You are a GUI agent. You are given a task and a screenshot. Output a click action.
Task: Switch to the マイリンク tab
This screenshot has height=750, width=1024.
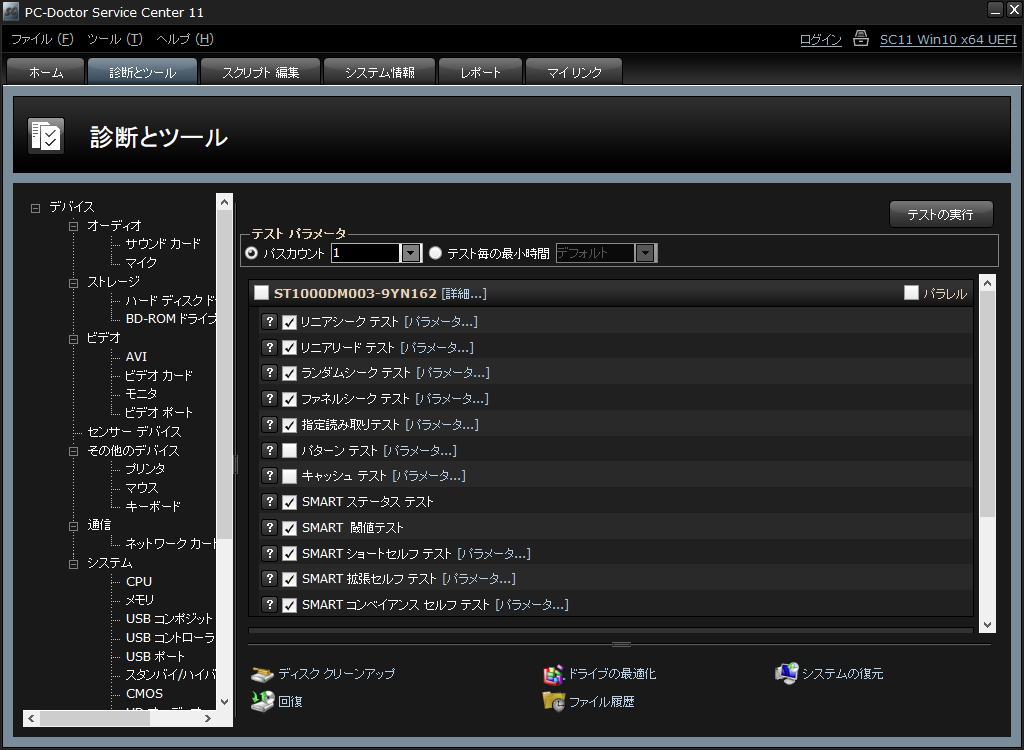[x=574, y=72]
